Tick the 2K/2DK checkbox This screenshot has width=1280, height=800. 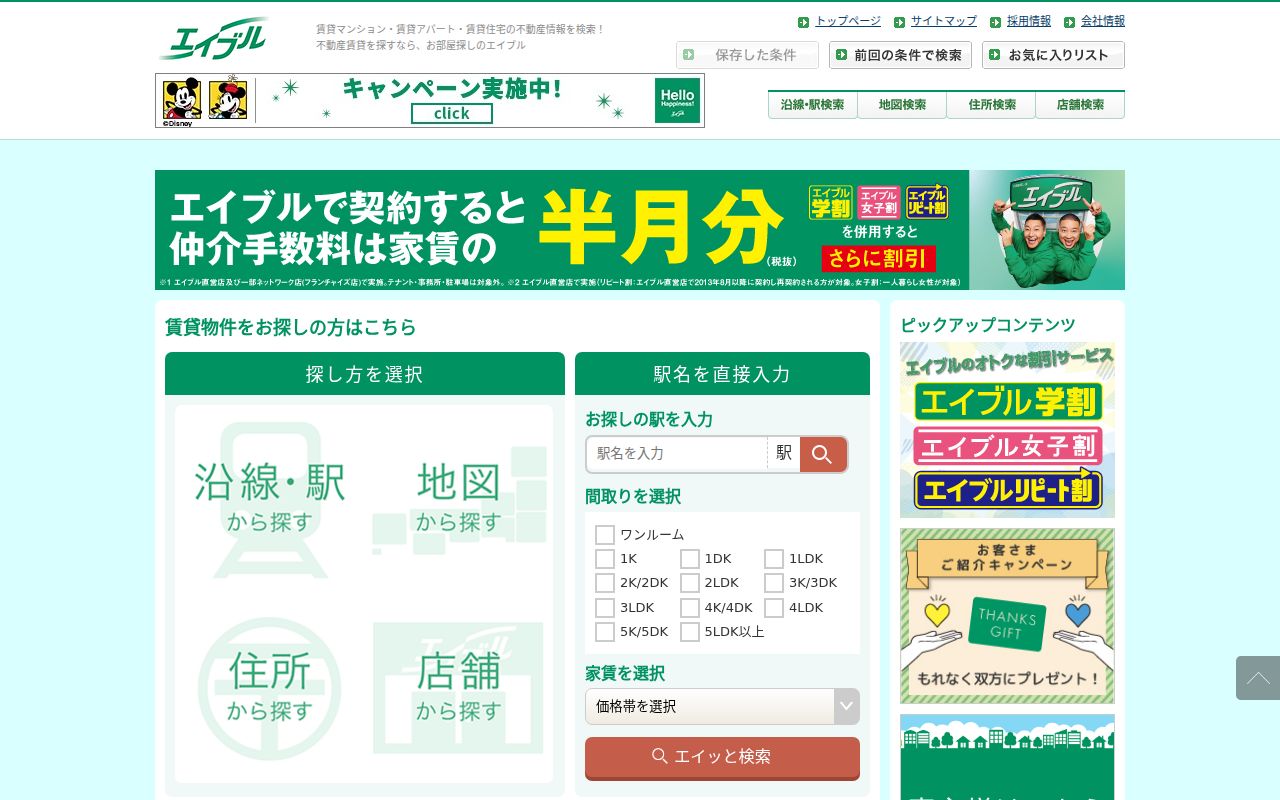605,583
